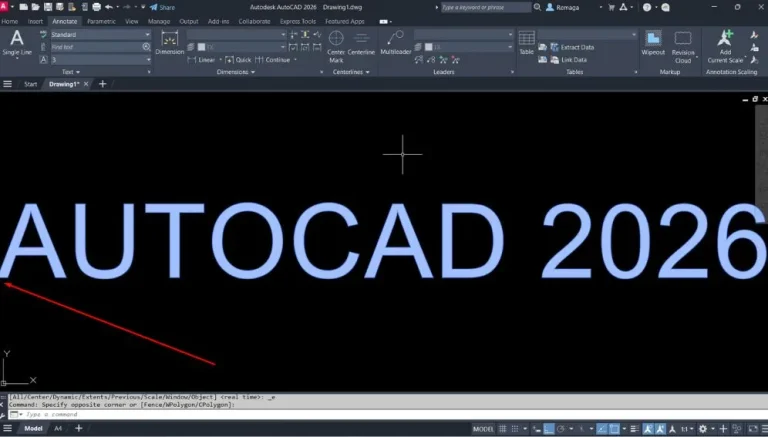Click the Quick dimension tool
The width and height of the screenshot is (768, 437).
coord(238,60)
